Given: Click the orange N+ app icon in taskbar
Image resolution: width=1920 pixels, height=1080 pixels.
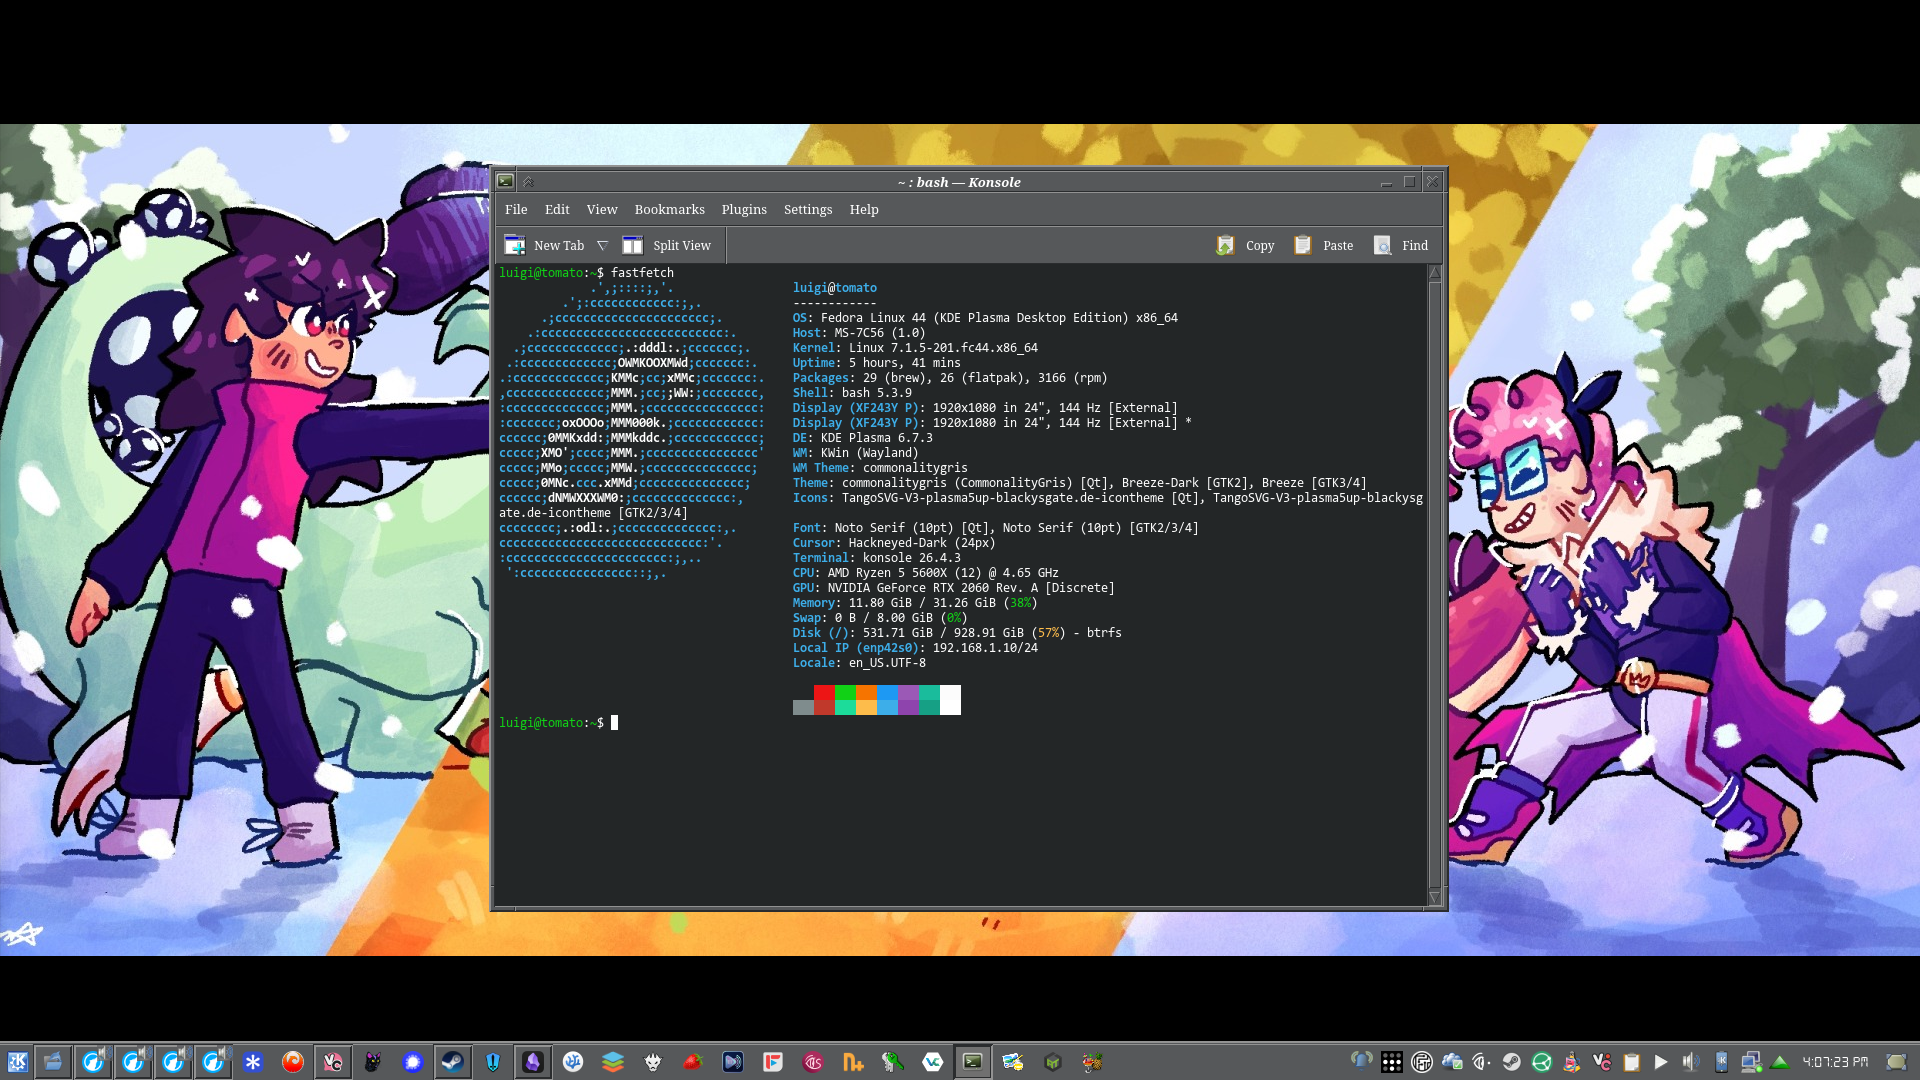Looking at the screenshot, I should coord(853,1062).
